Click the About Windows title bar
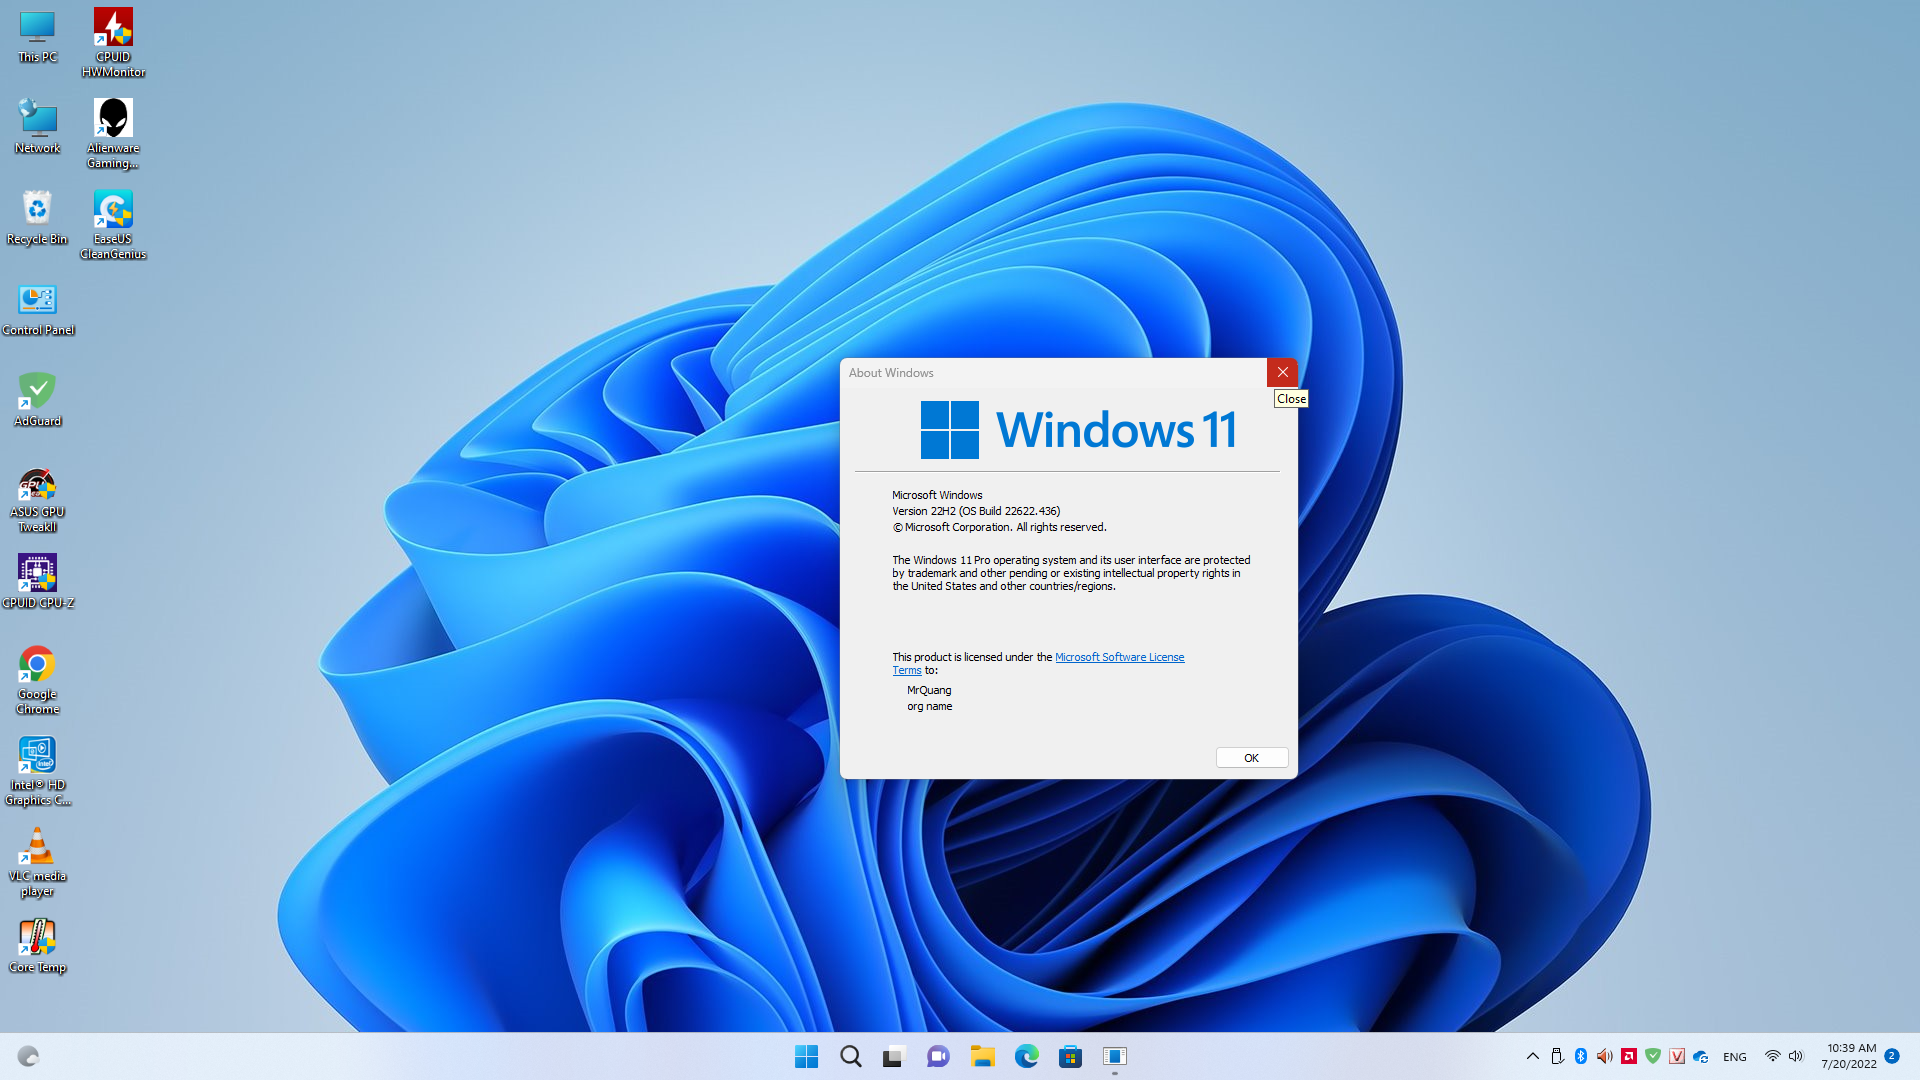The width and height of the screenshot is (1920, 1080). tap(1053, 372)
